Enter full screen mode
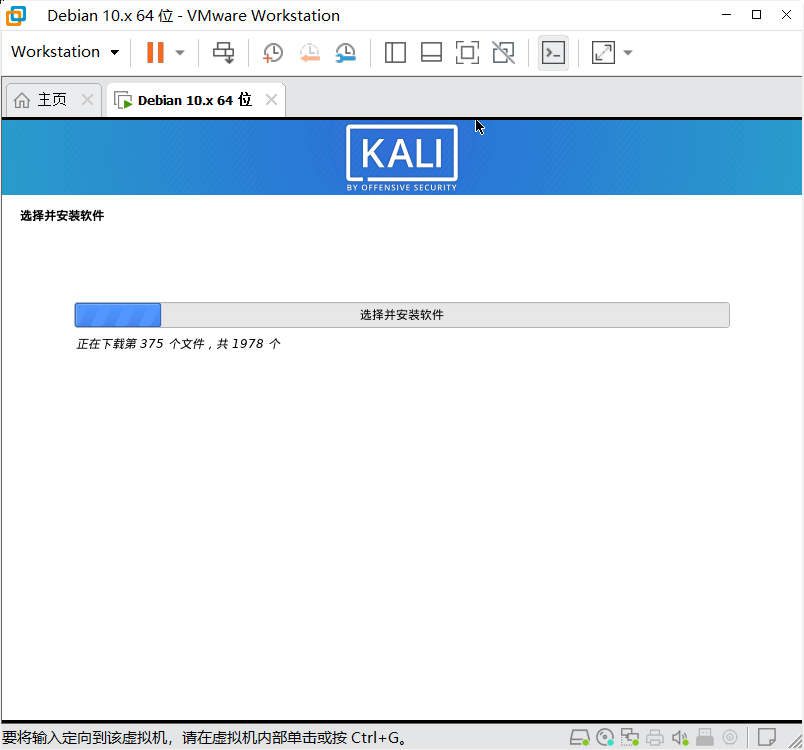 467,52
